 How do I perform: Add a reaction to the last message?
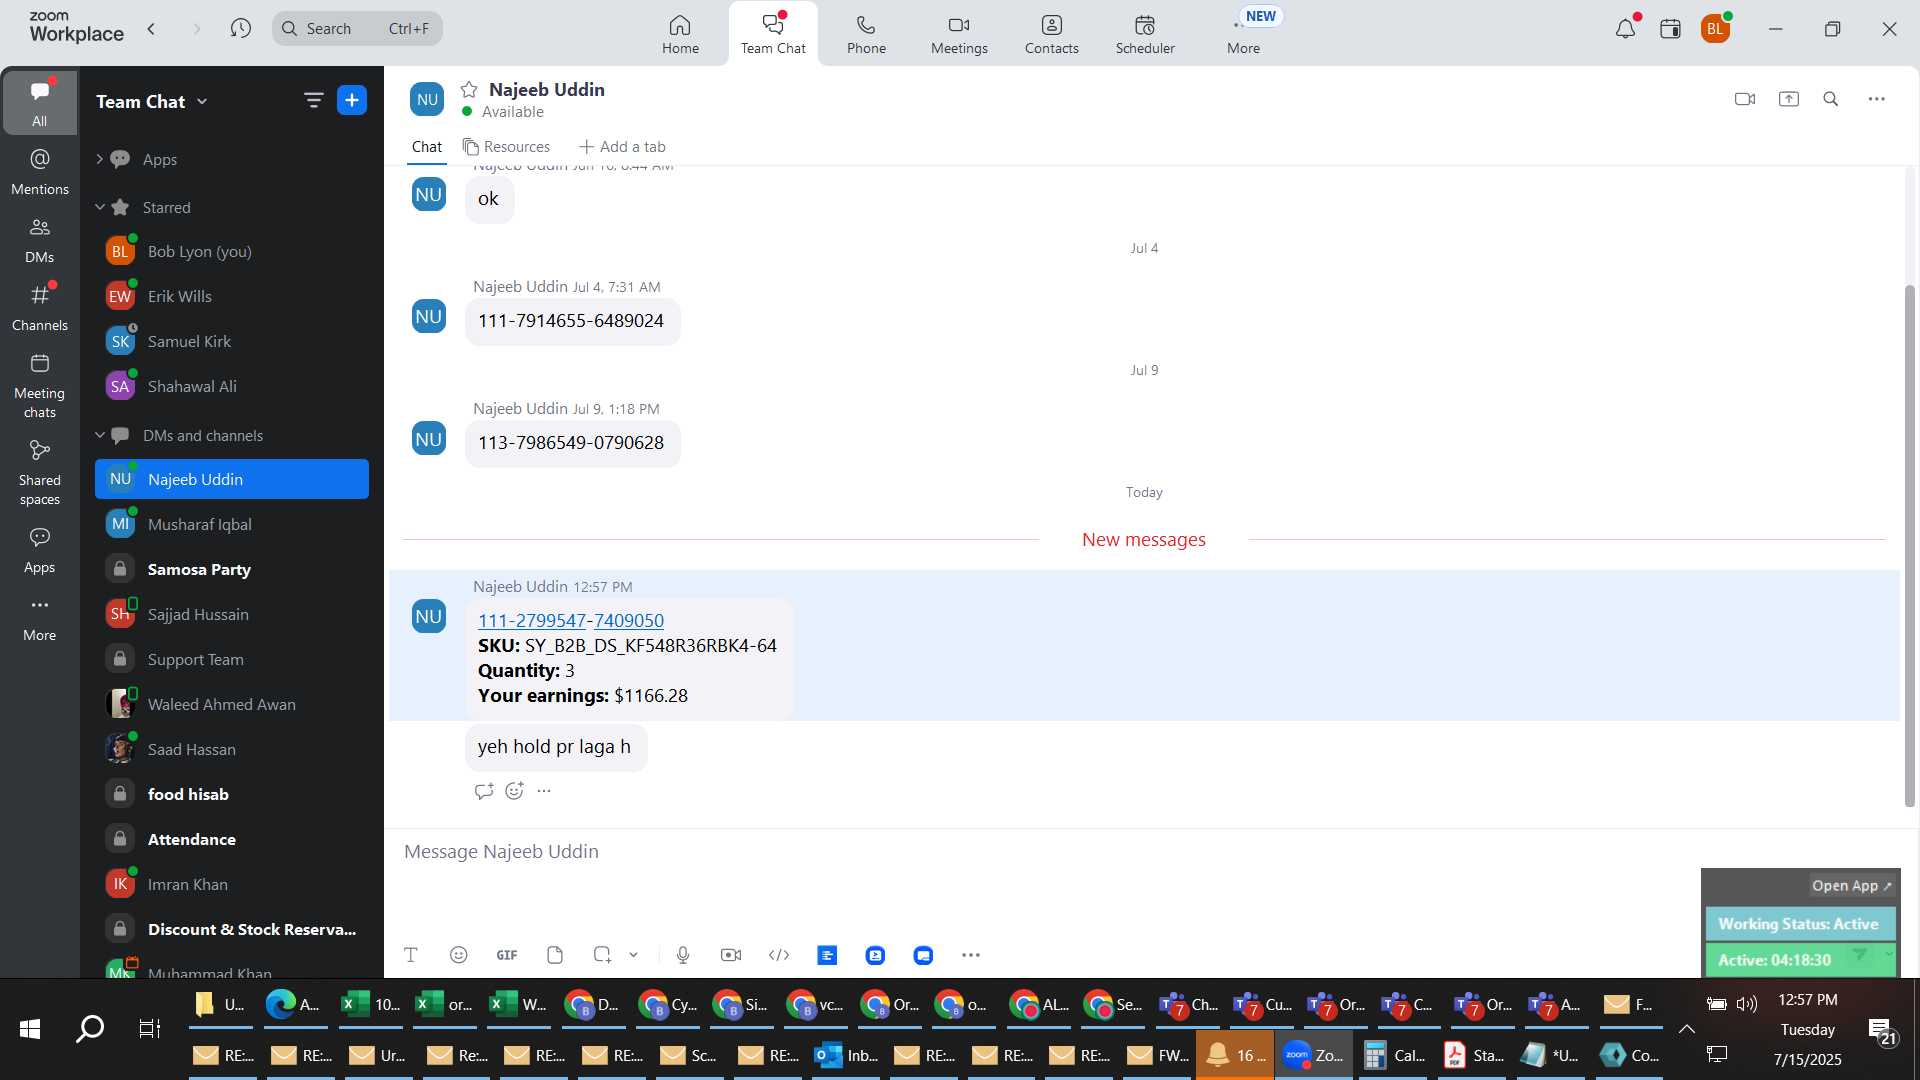515,791
